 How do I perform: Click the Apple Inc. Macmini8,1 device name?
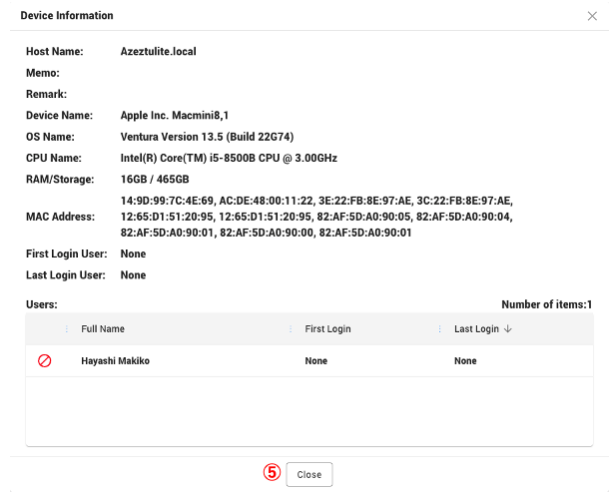coord(177,115)
